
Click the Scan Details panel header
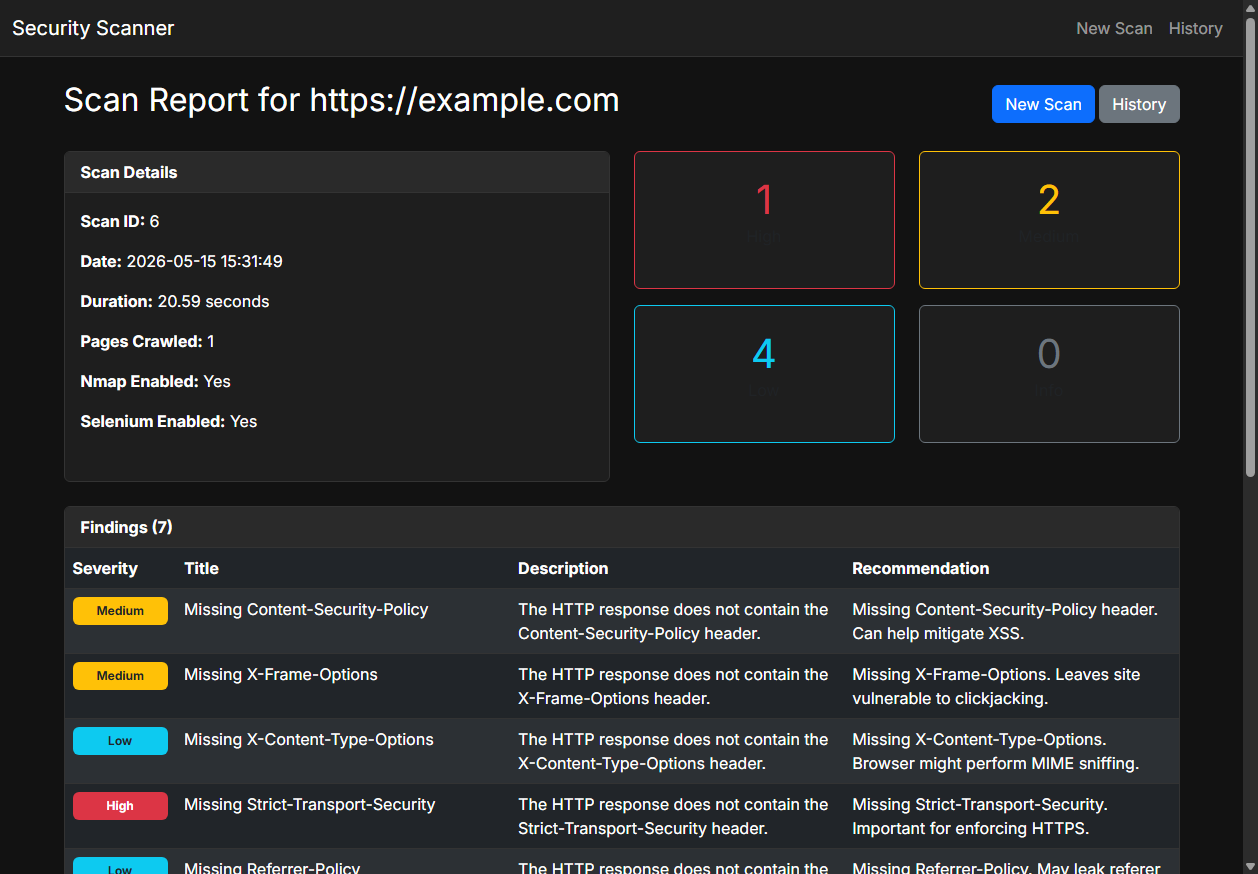pos(337,172)
